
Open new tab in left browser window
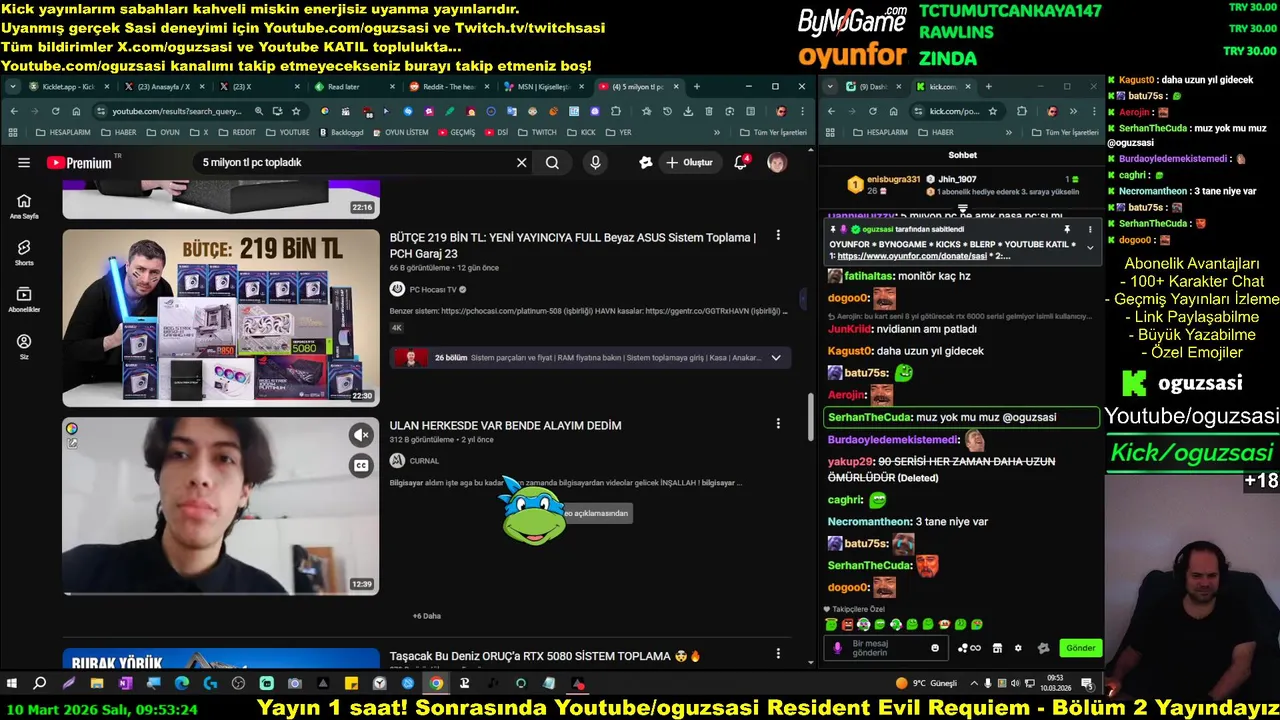coord(697,87)
